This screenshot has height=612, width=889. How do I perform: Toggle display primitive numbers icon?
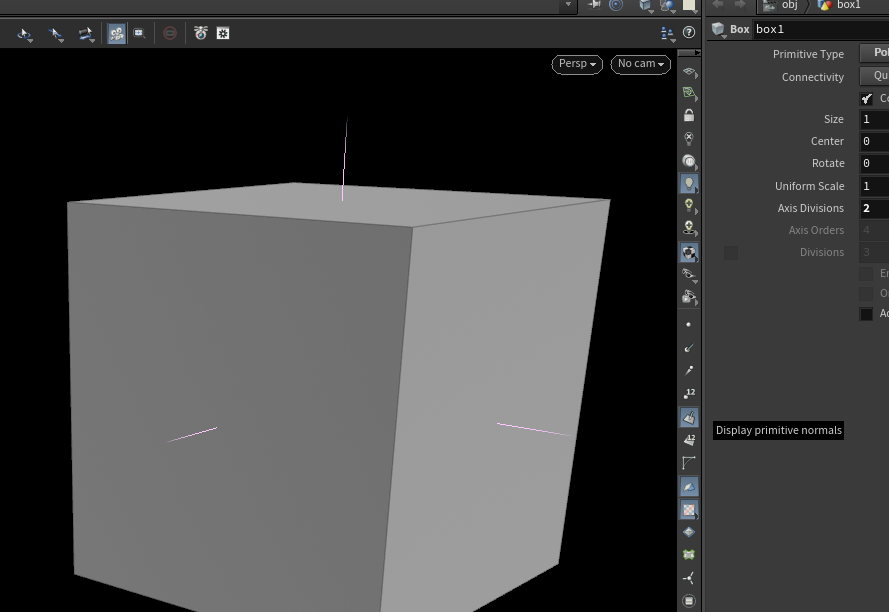click(x=689, y=440)
